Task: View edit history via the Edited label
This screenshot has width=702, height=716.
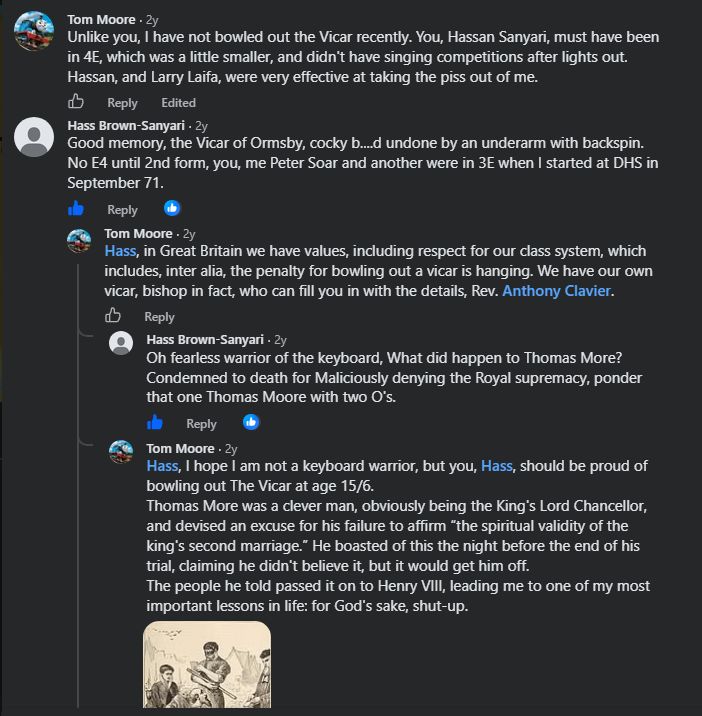Action: click(179, 103)
